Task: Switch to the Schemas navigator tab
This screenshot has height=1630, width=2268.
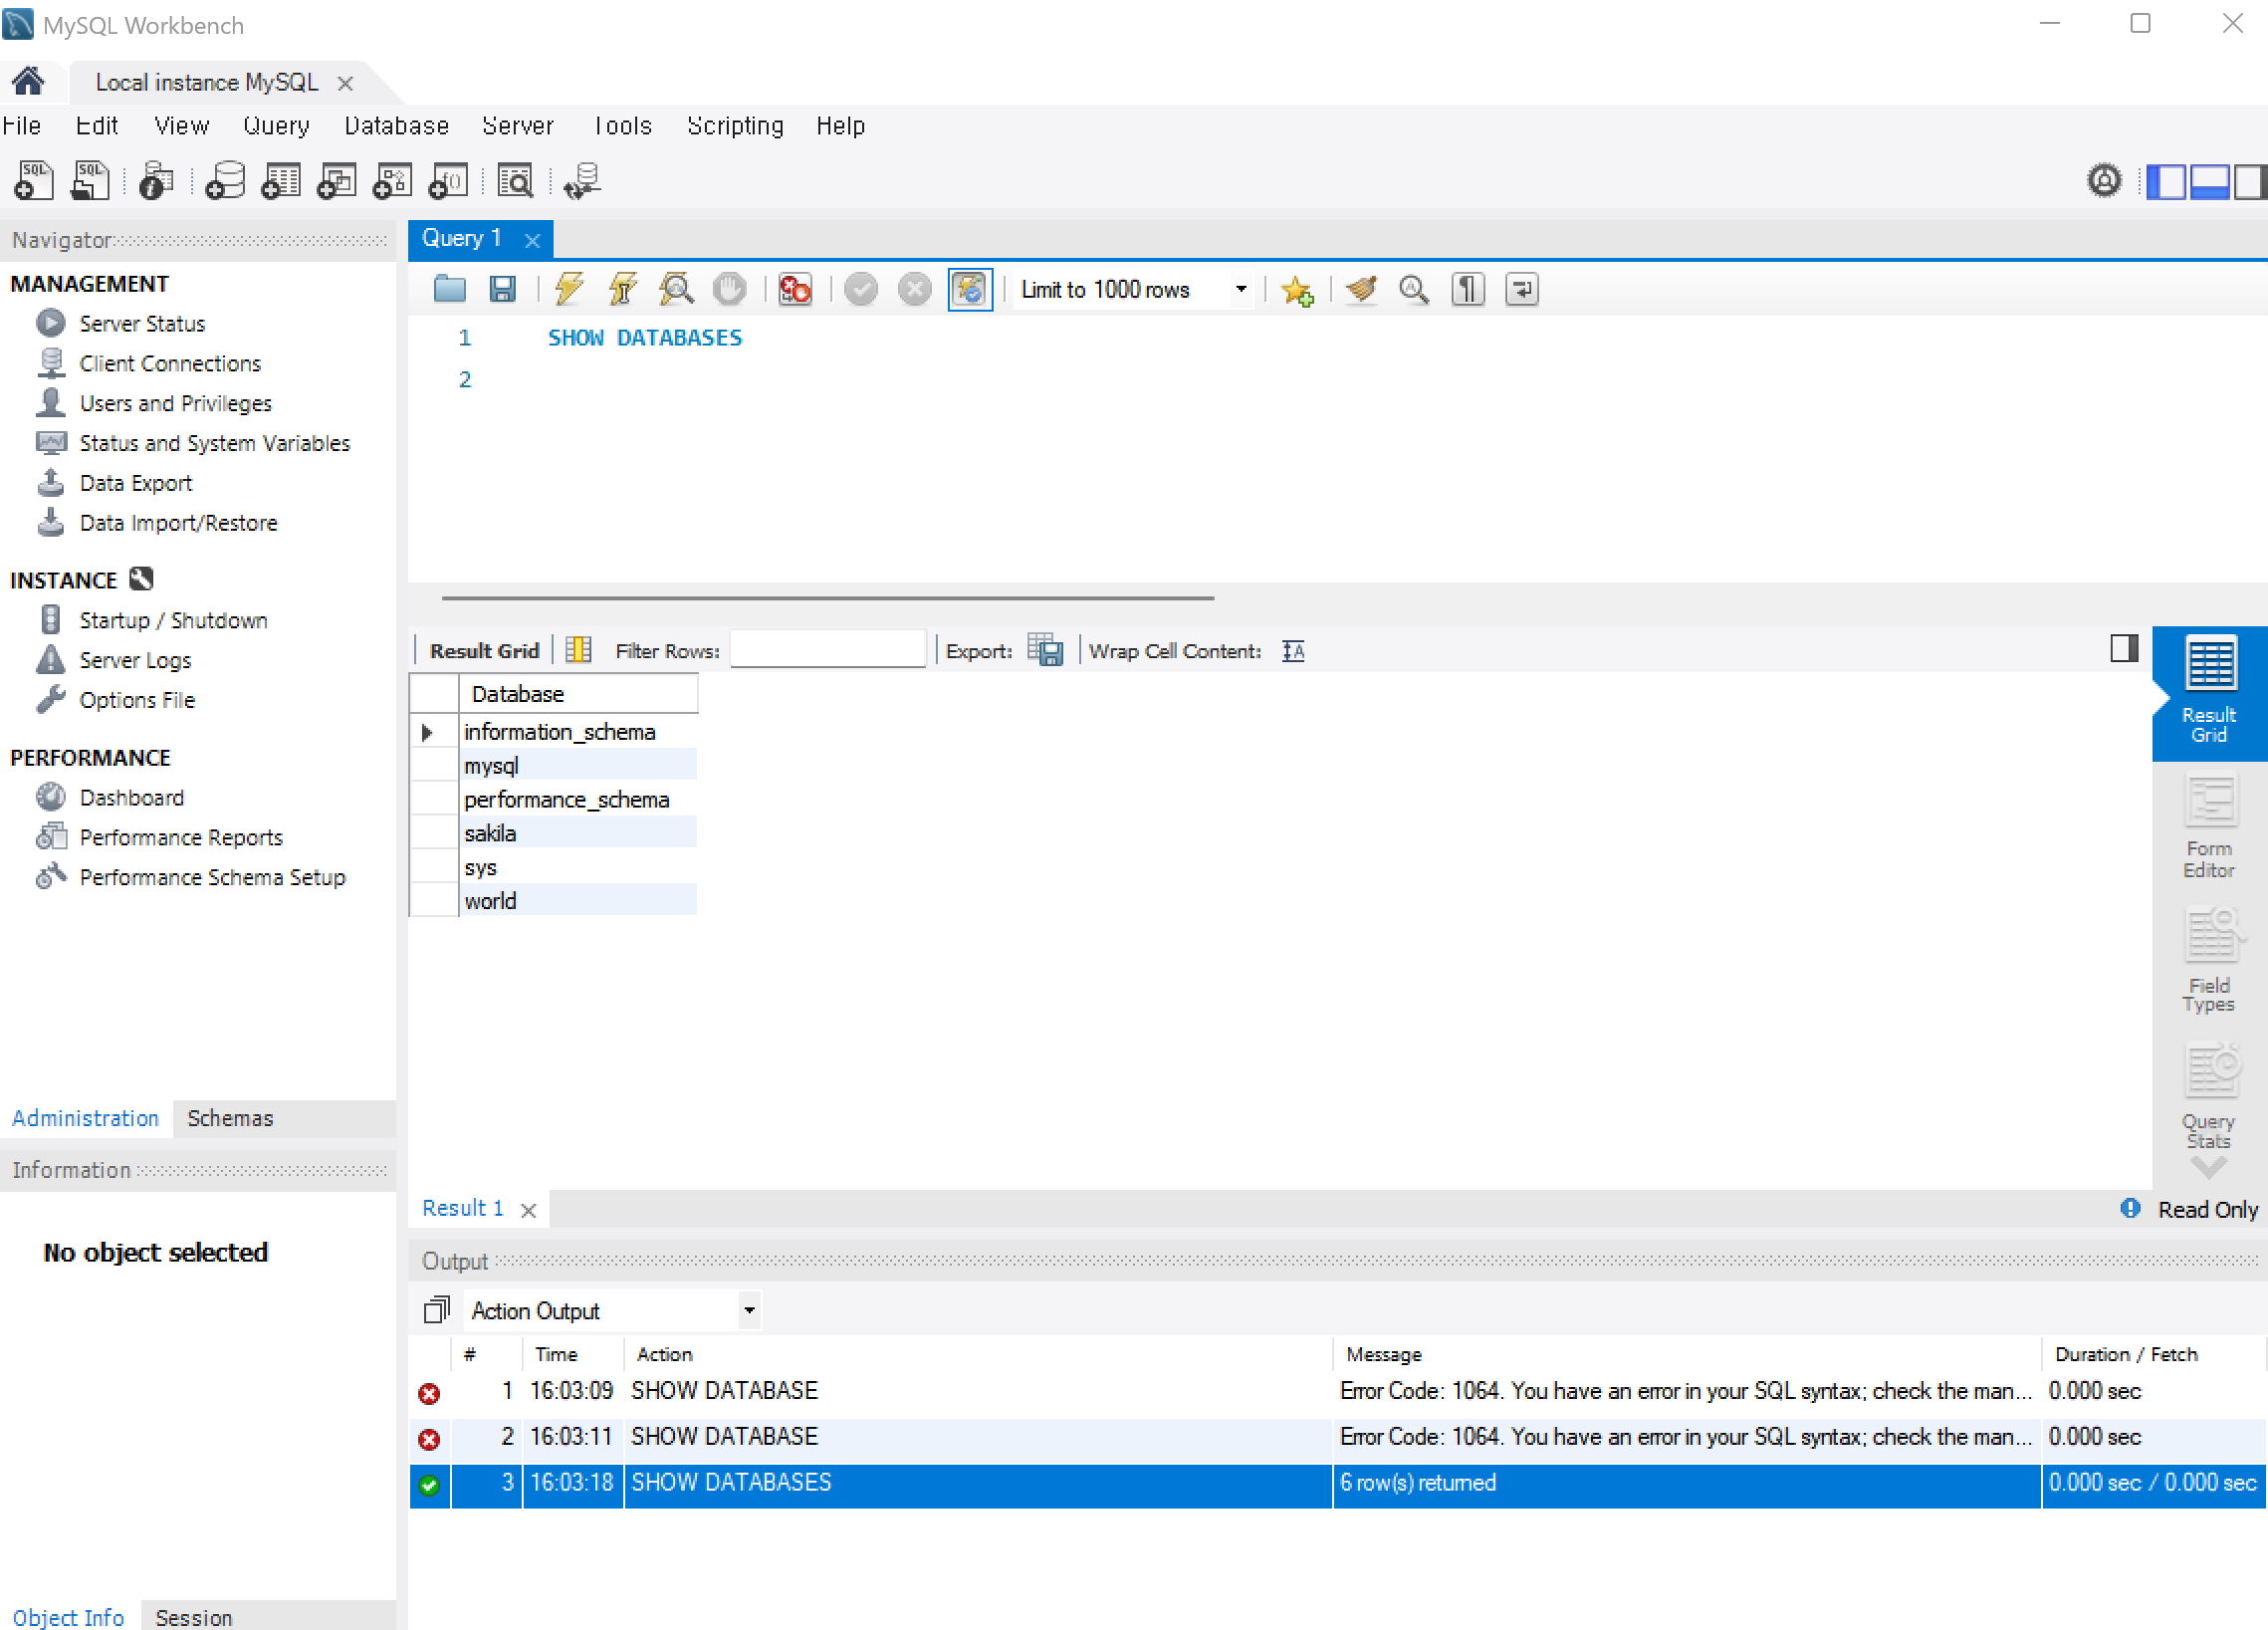Action: tap(230, 1118)
